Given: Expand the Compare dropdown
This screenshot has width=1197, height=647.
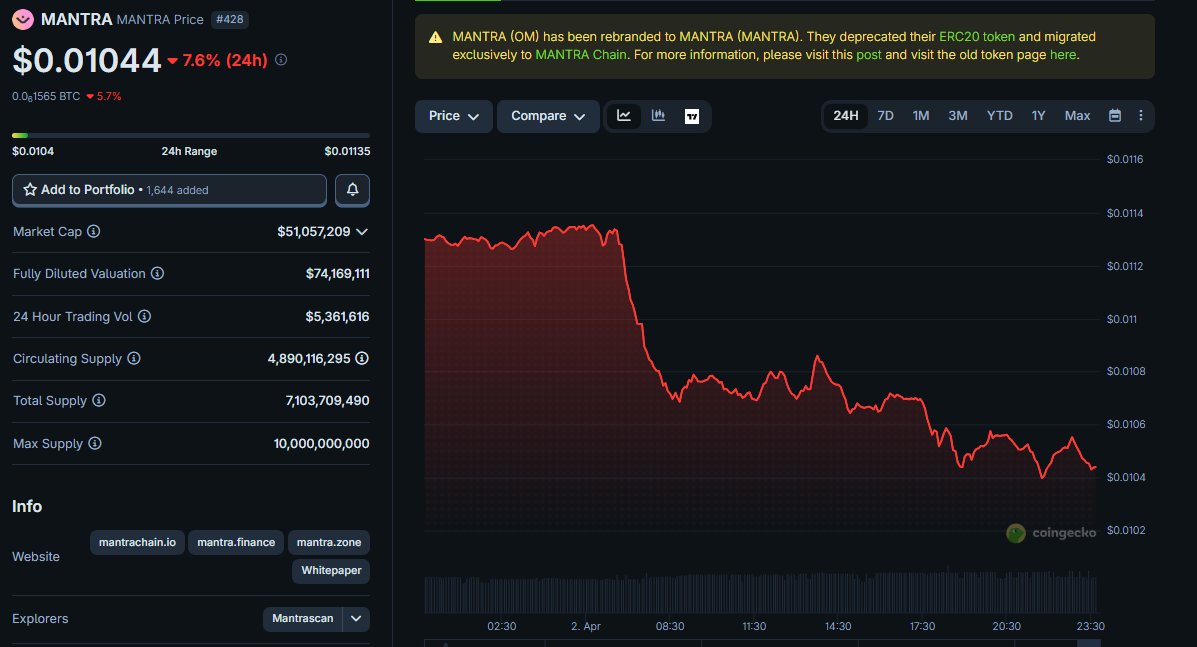Looking at the screenshot, I should [x=548, y=116].
